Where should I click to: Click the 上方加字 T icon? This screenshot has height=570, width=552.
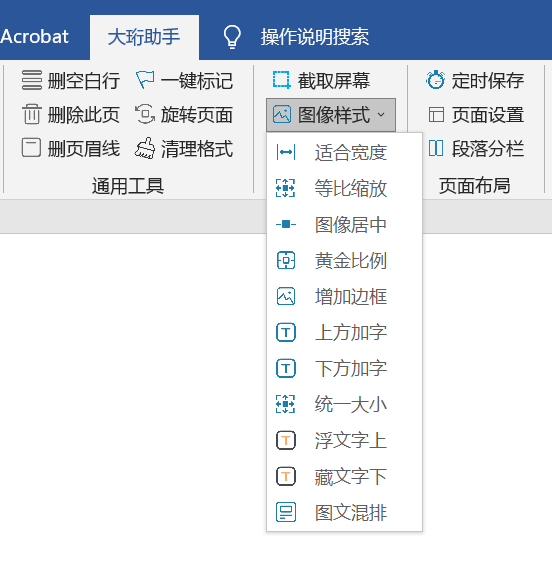286,332
